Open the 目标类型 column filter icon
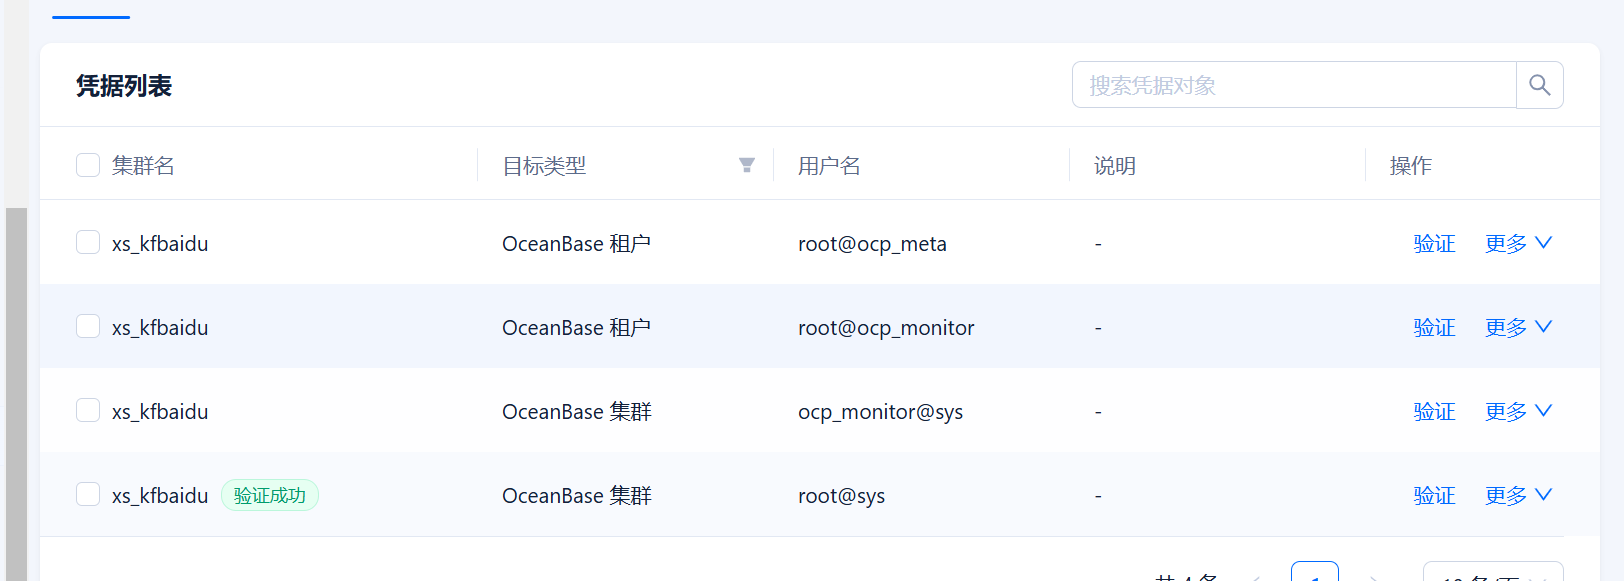This screenshot has width=1624, height=581. [747, 165]
